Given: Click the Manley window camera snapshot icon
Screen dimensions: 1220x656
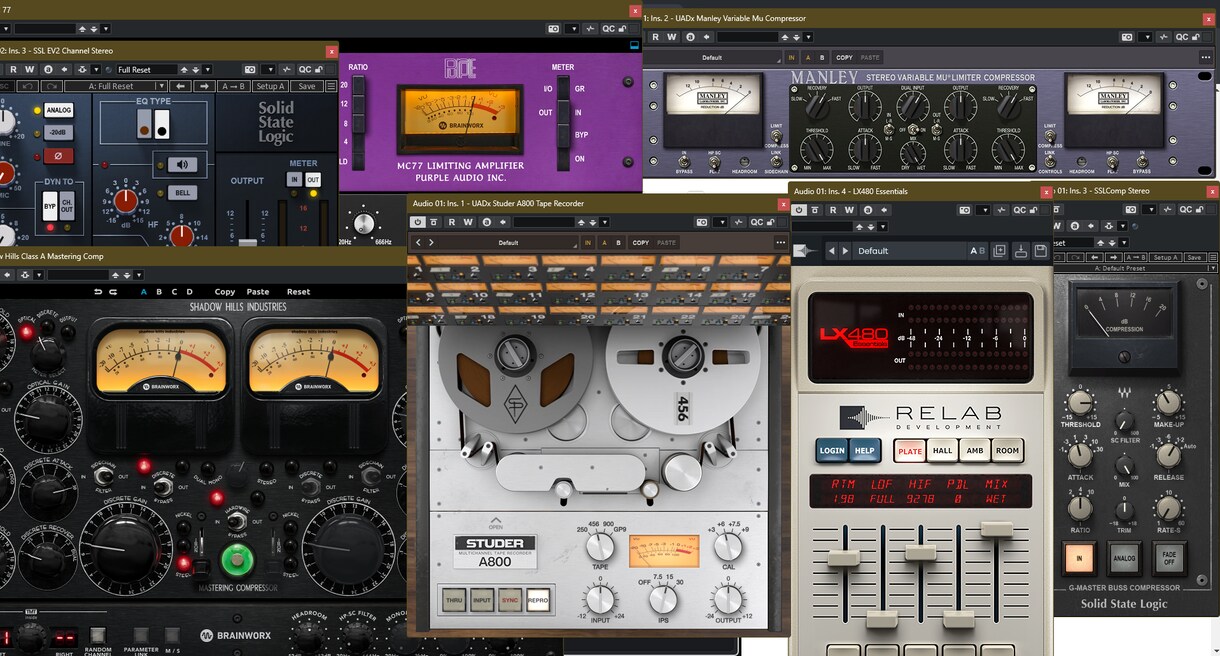Looking at the screenshot, I should [1129, 37].
